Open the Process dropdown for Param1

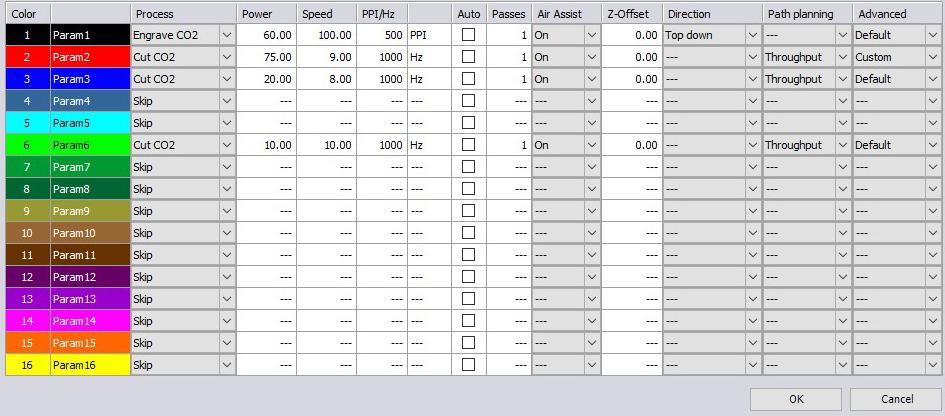(226, 35)
